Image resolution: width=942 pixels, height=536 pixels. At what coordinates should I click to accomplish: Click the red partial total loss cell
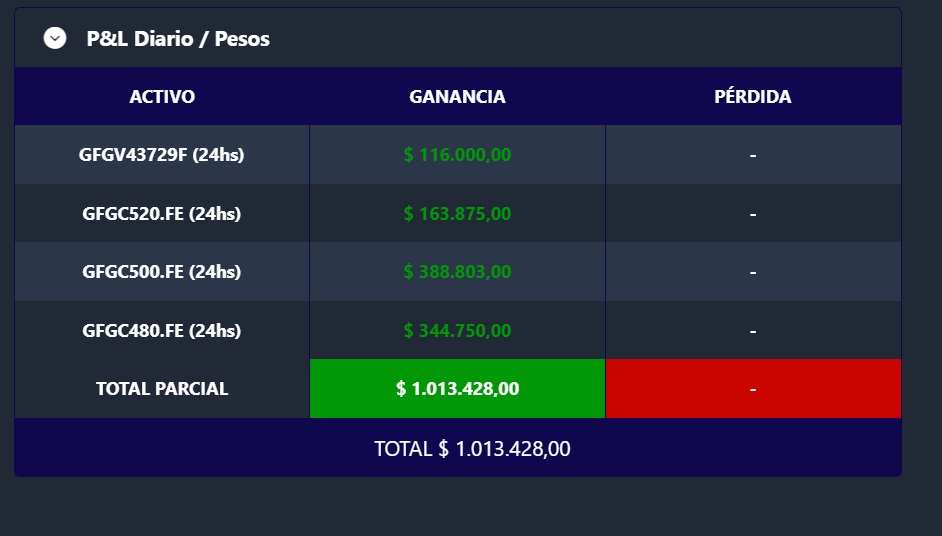(752, 389)
